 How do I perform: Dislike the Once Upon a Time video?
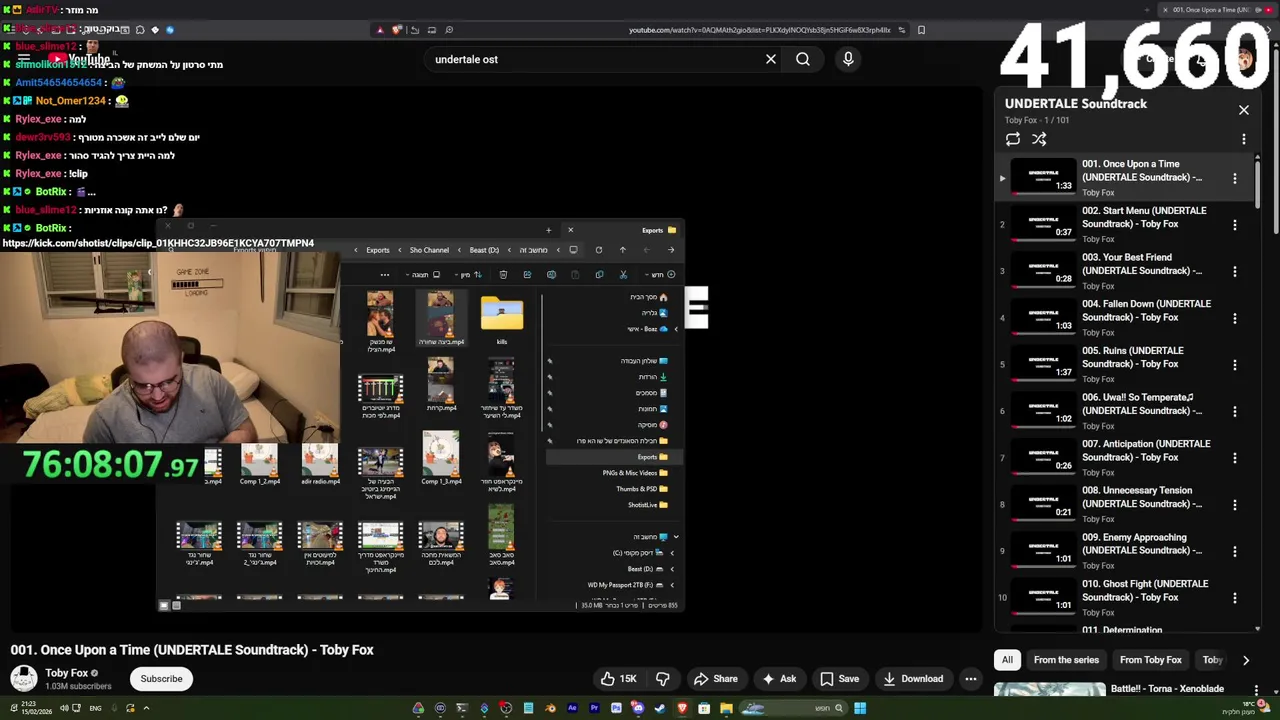[662, 679]
